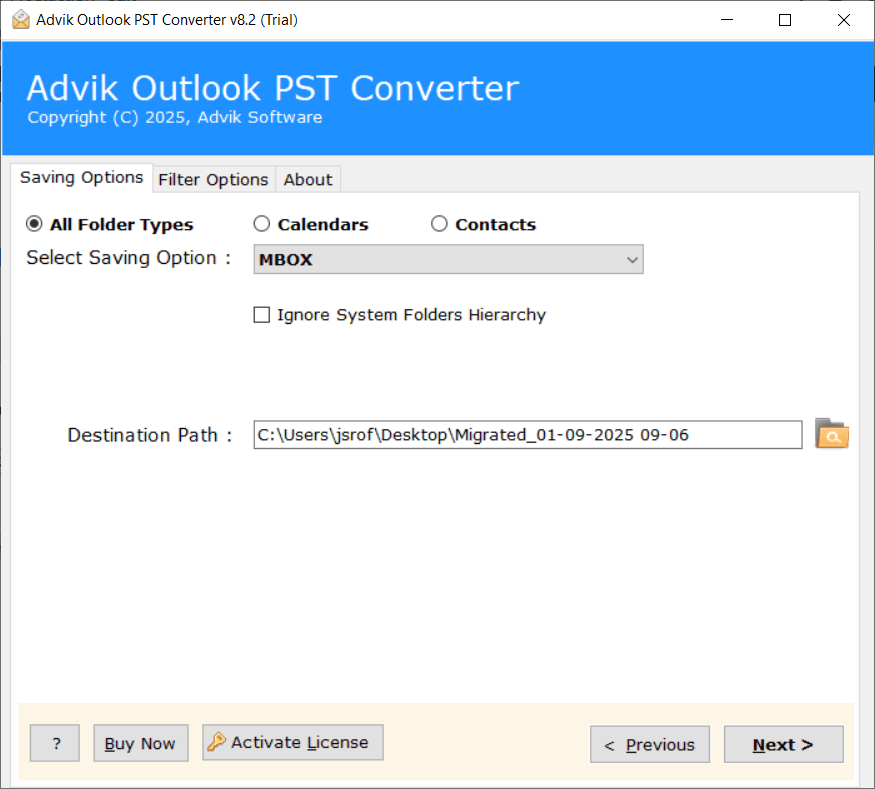This screenshot has width=875, height=789.
Task: Click the 'Select Saving Option :' label
Action: click(129, 258)
